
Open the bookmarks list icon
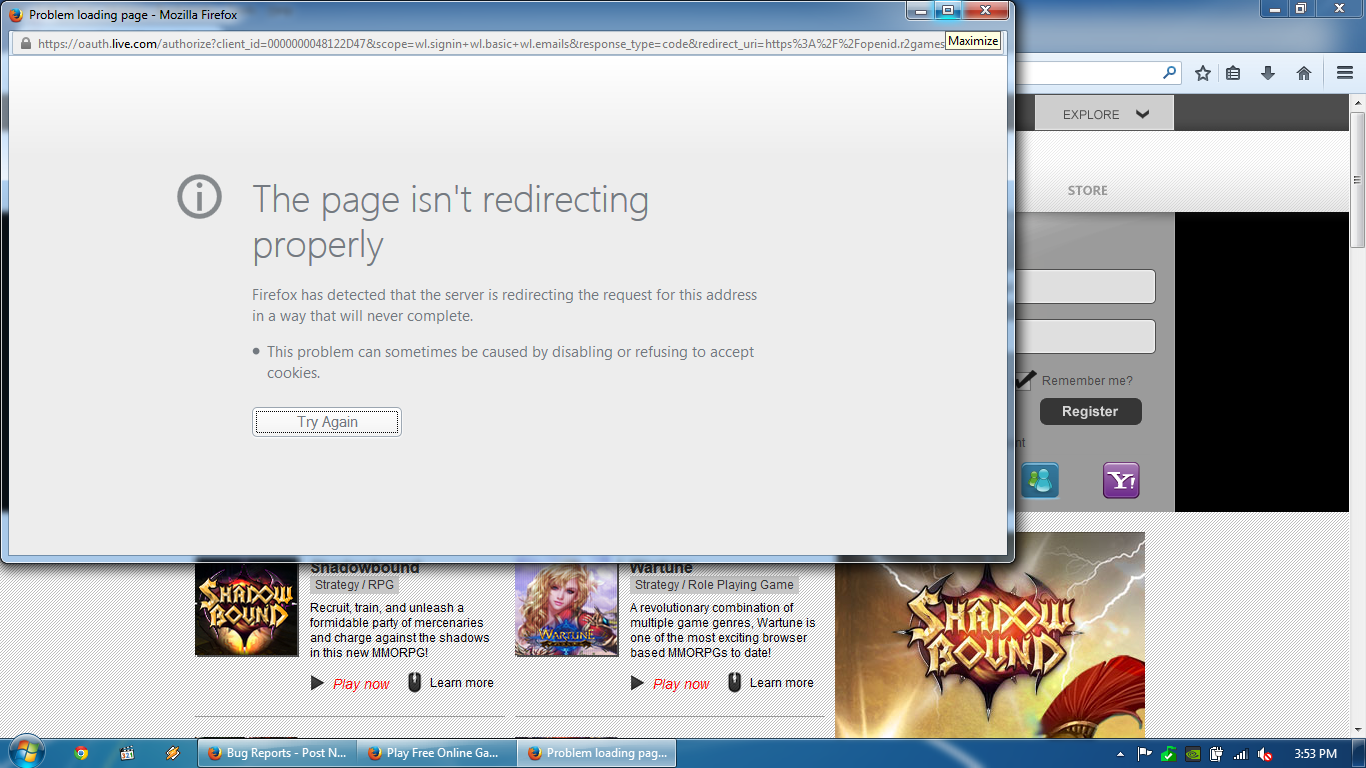pos(1233,73)
